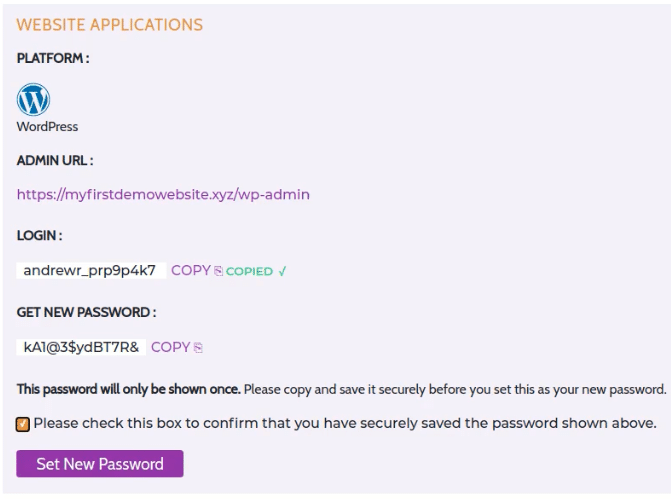Image resolution: width=671 pixels, height=501 pixels.
Task: Click the 'Please check this box to confirm' label text
Action: tap(345, 423)
